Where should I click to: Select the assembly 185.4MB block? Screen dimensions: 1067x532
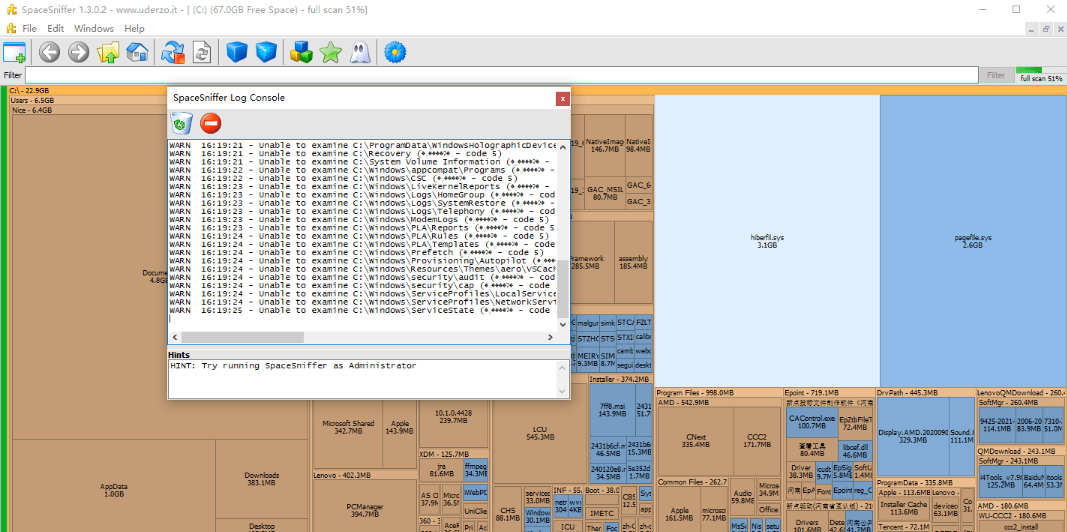click(x=633, y=262)
